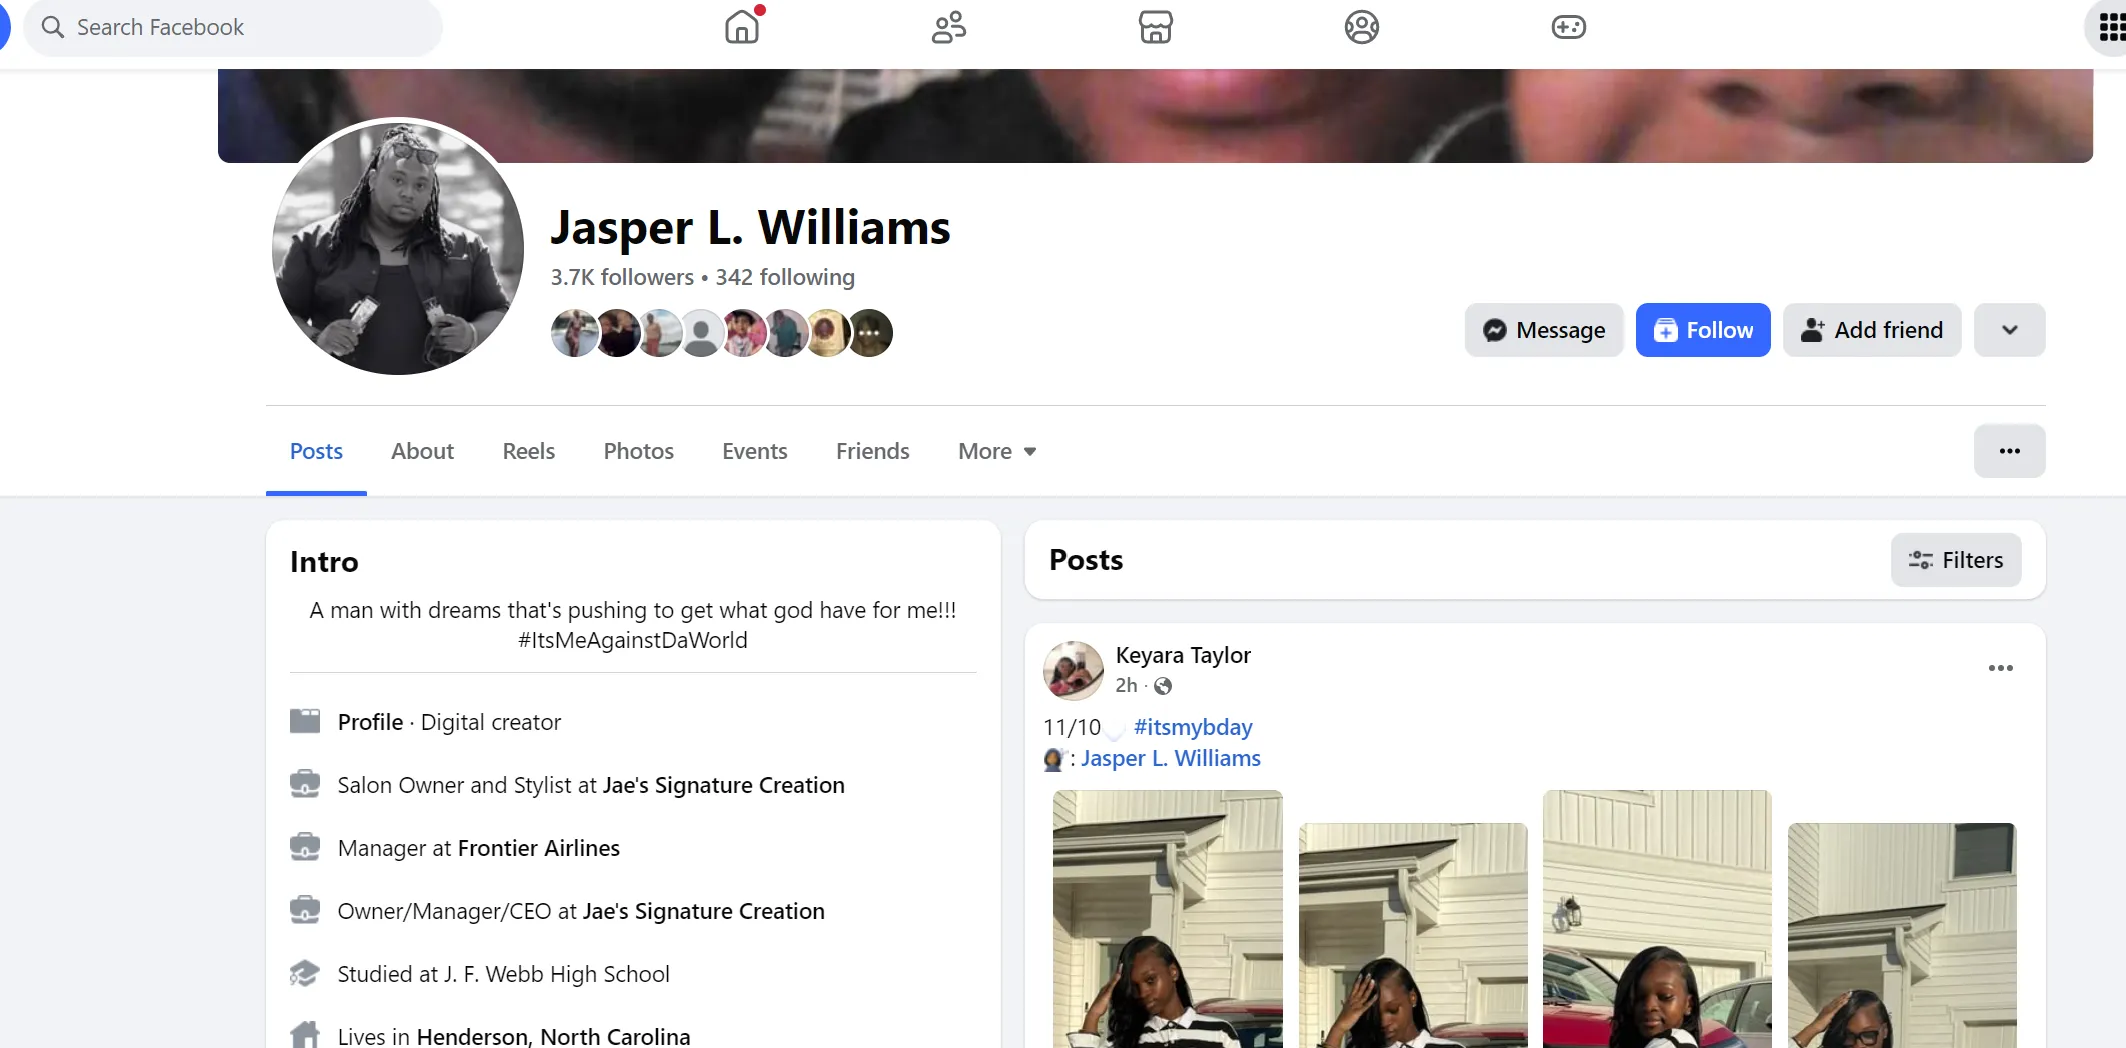Click the Follow button
Image resolution: width=2126 pixels, height=1048 pixels.
1702,330
